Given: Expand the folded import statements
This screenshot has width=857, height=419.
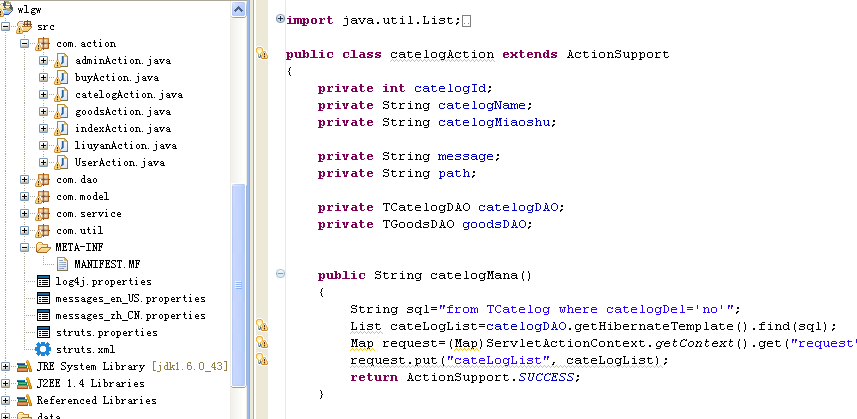Looking at the screenshot, I should 280,19.
